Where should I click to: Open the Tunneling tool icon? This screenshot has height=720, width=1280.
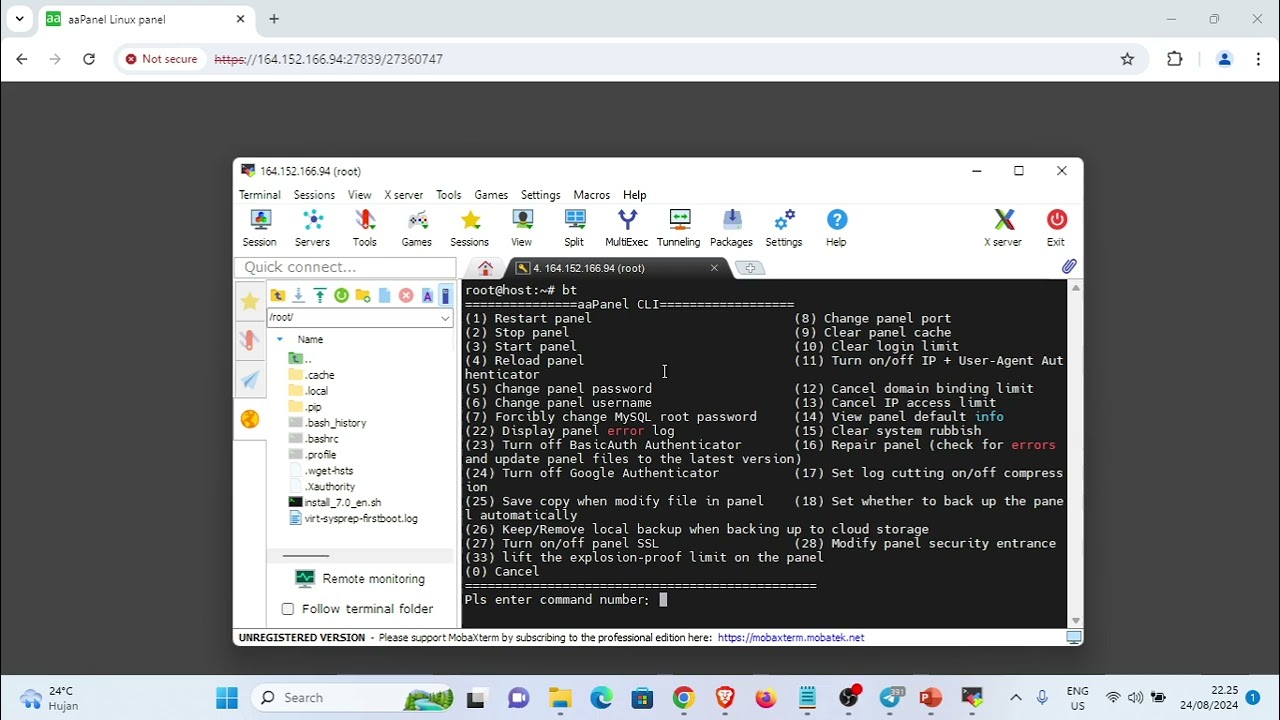pos(679,228)
